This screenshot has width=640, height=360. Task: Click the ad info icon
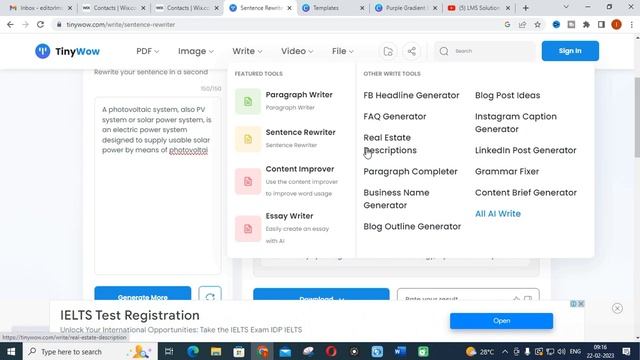tap(573, 304)
